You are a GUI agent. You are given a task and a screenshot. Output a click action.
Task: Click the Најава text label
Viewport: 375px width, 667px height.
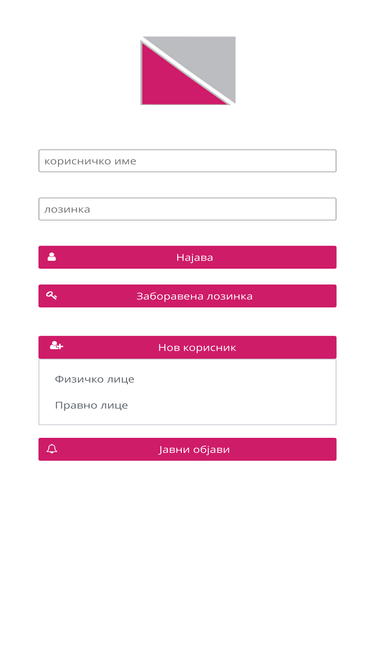tap(195, 257)
